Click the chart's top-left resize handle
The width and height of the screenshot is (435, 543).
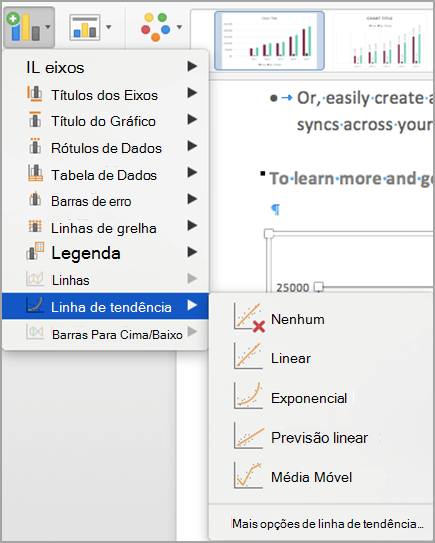coord(269,233)
